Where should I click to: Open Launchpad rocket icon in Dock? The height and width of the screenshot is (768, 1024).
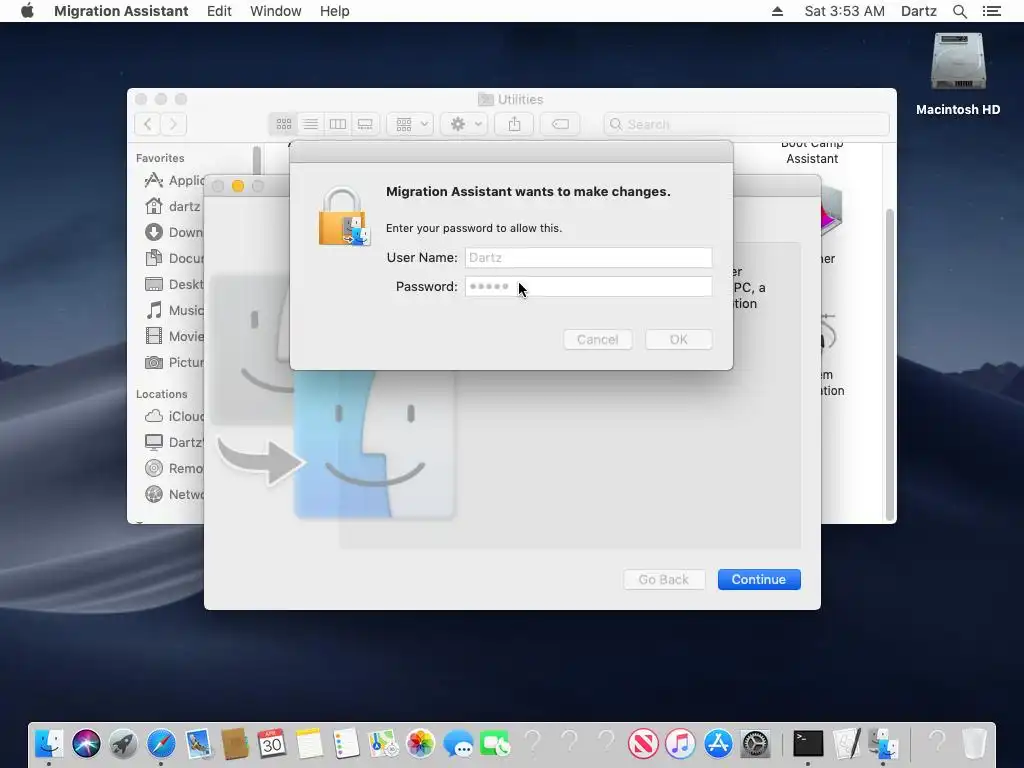pyautogui.click(x=123, y=743)
